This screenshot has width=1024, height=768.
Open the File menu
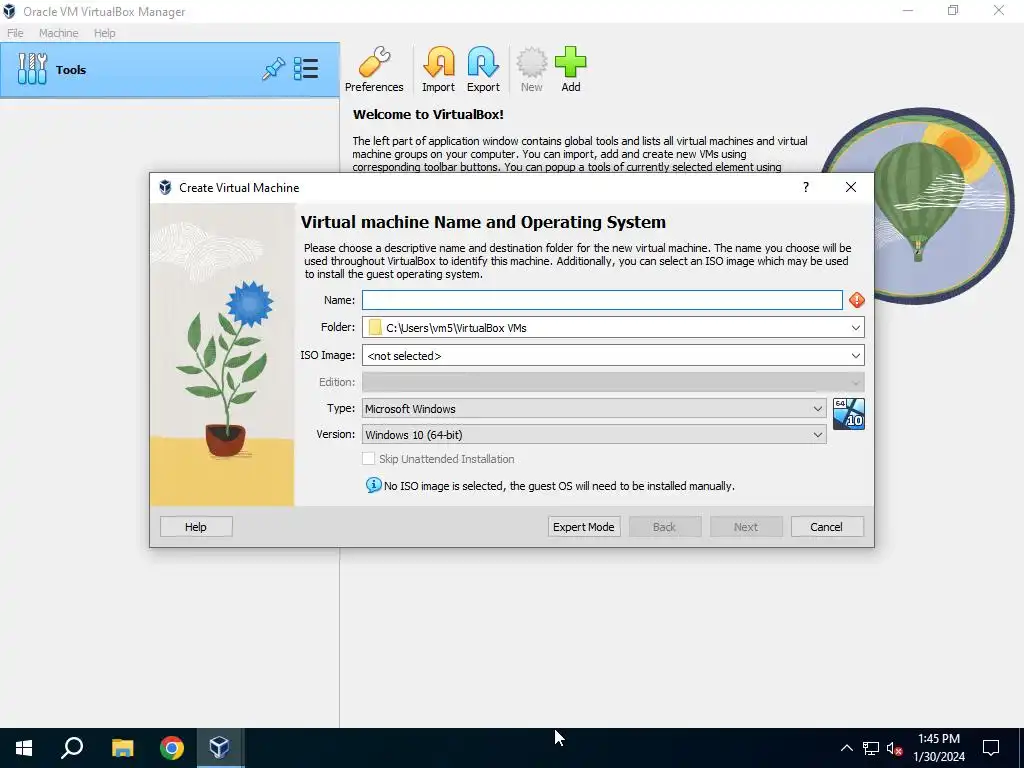[x=15, y=33]
